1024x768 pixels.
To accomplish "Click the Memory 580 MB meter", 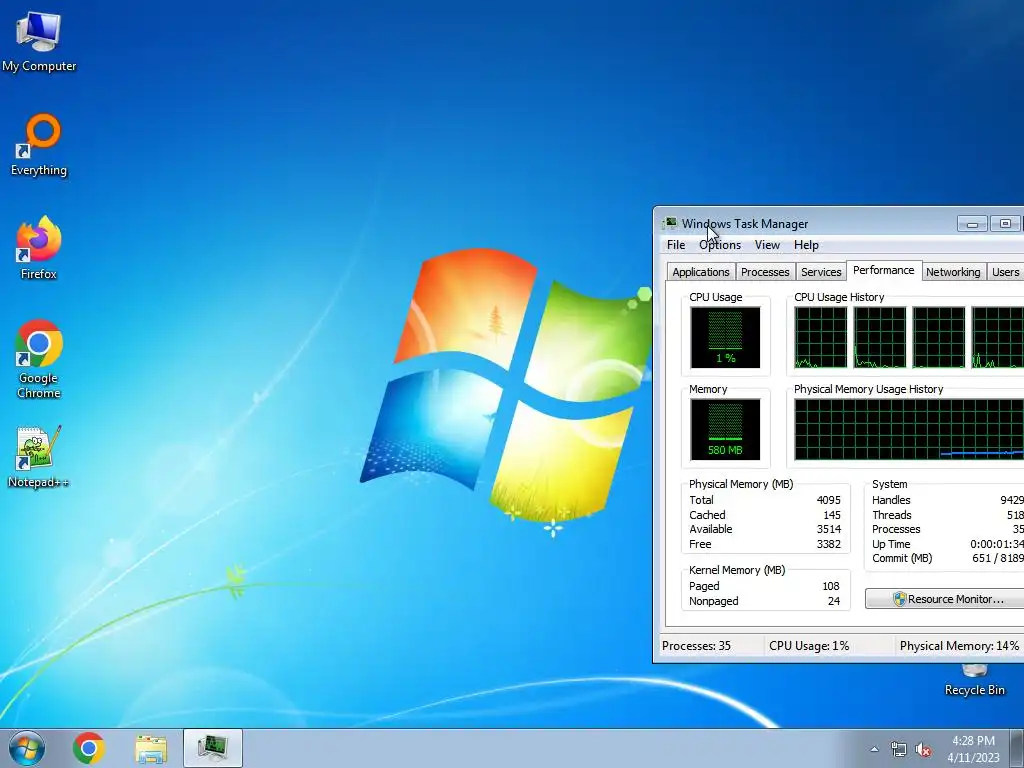I will point(725,430).
